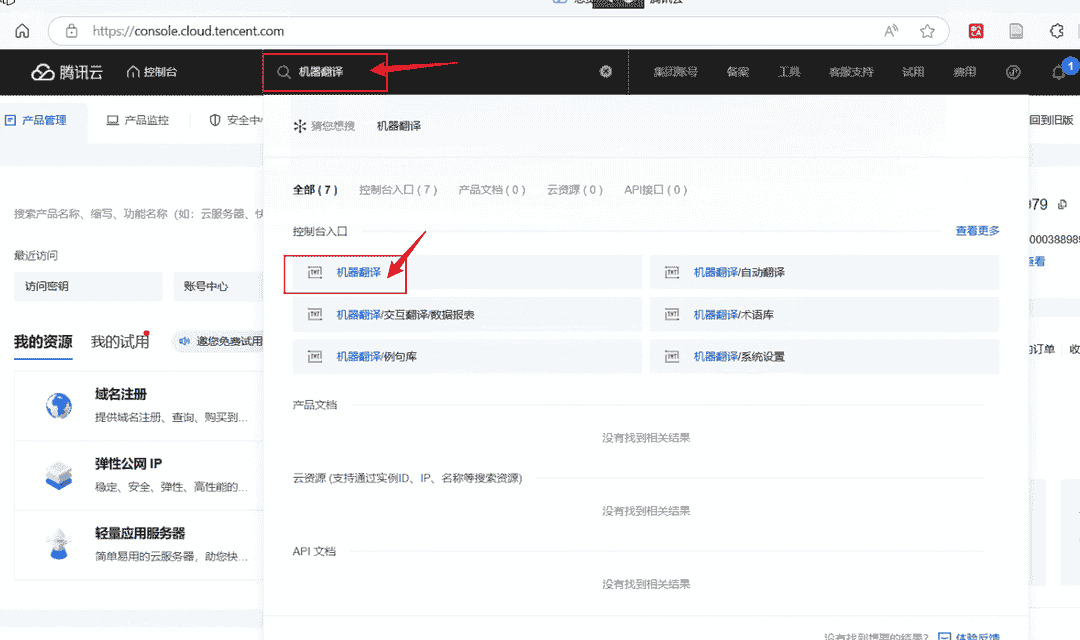Click the 域名注册 globe icon
The height and width of the screenshot is (640, 1080).
tap(59, 405)
